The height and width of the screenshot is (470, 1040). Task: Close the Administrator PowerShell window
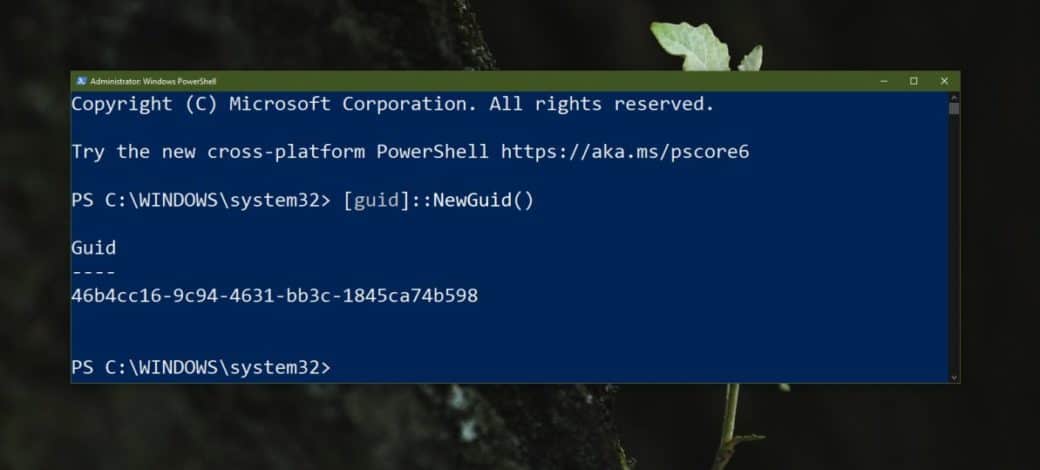pyautogui.click(x=944, y=81)
